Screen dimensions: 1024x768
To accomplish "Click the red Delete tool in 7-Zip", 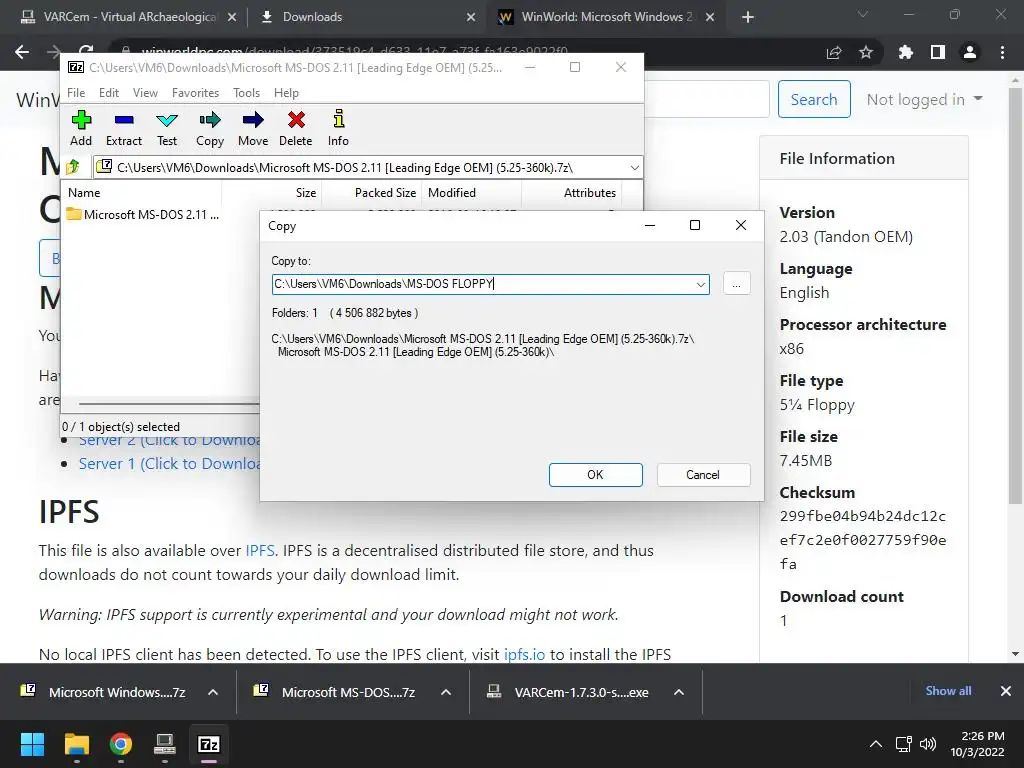I will [x=296, y=129].
